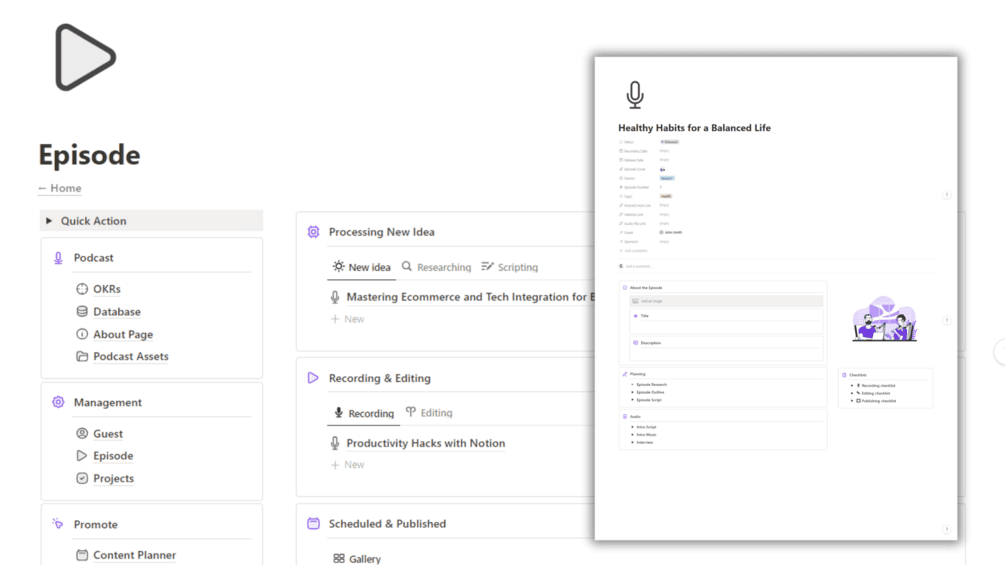Screen dimensions: 1005x565
Task: Click the Projects checkmark icon
Action: click(82, 478)
